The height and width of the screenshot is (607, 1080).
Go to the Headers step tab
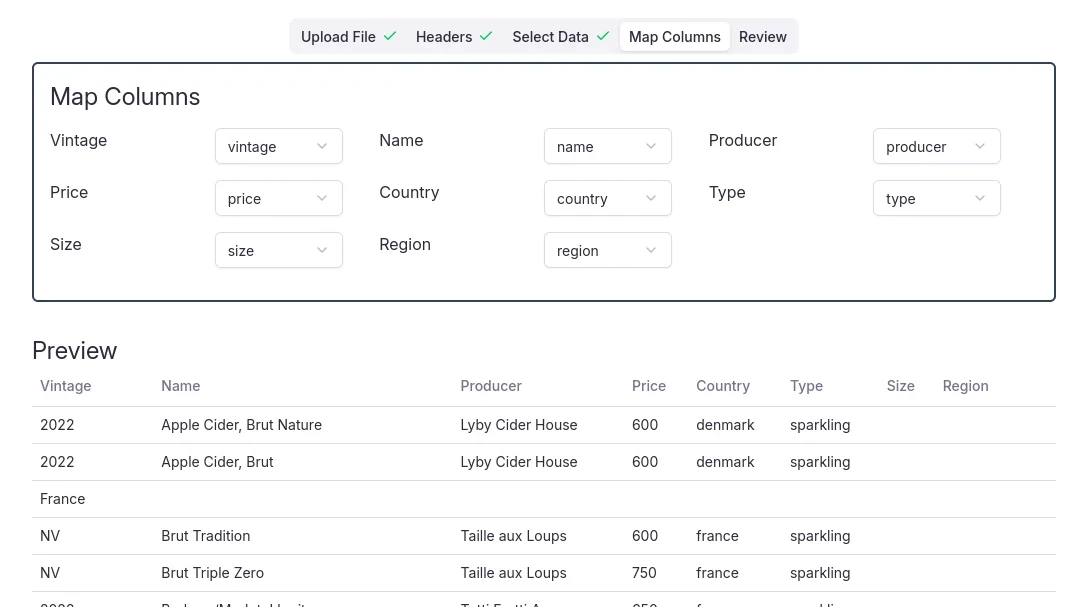[x=444, y=37]
